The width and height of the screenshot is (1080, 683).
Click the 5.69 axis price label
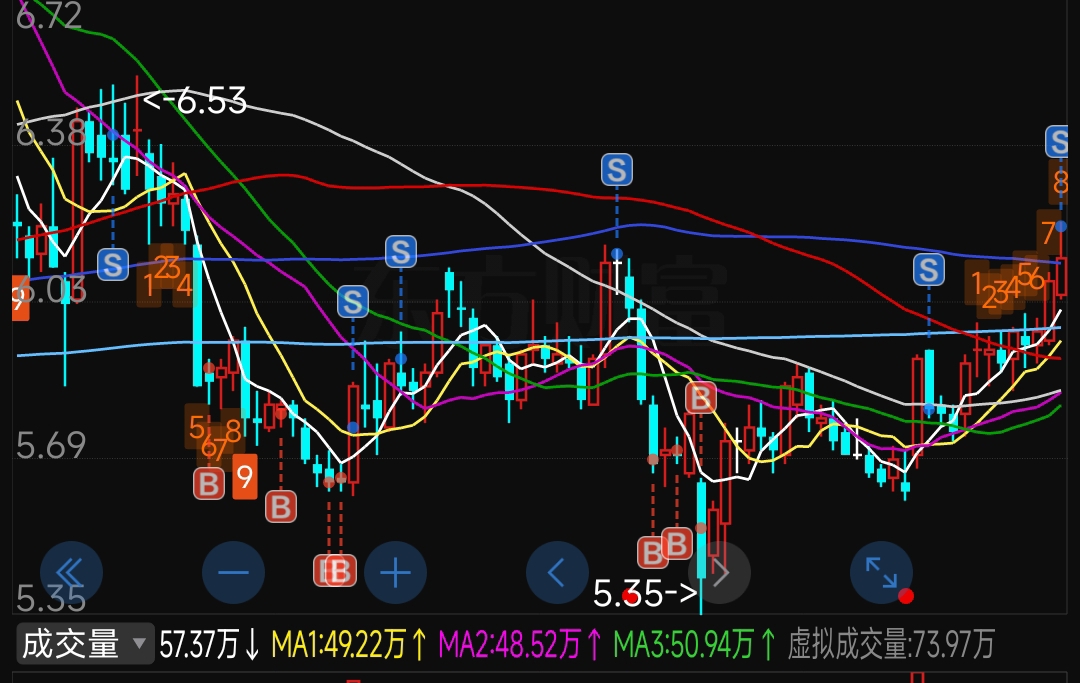click(51, 445)
